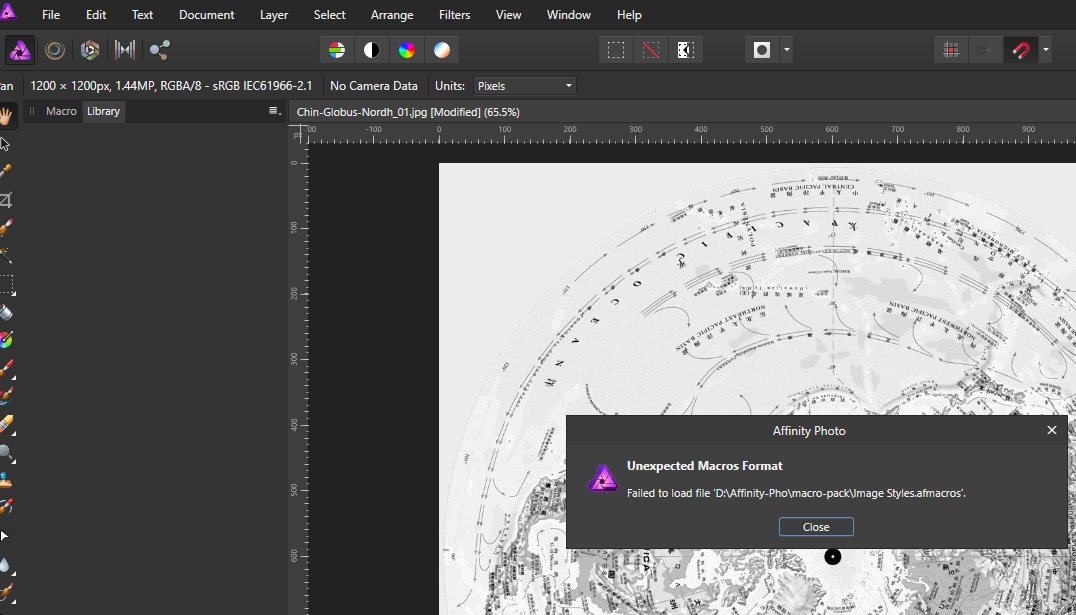Click the 'Unexpected Macros Format' heading
The width and height of the screenshot is (1076, 615).
tap(705, 466)
